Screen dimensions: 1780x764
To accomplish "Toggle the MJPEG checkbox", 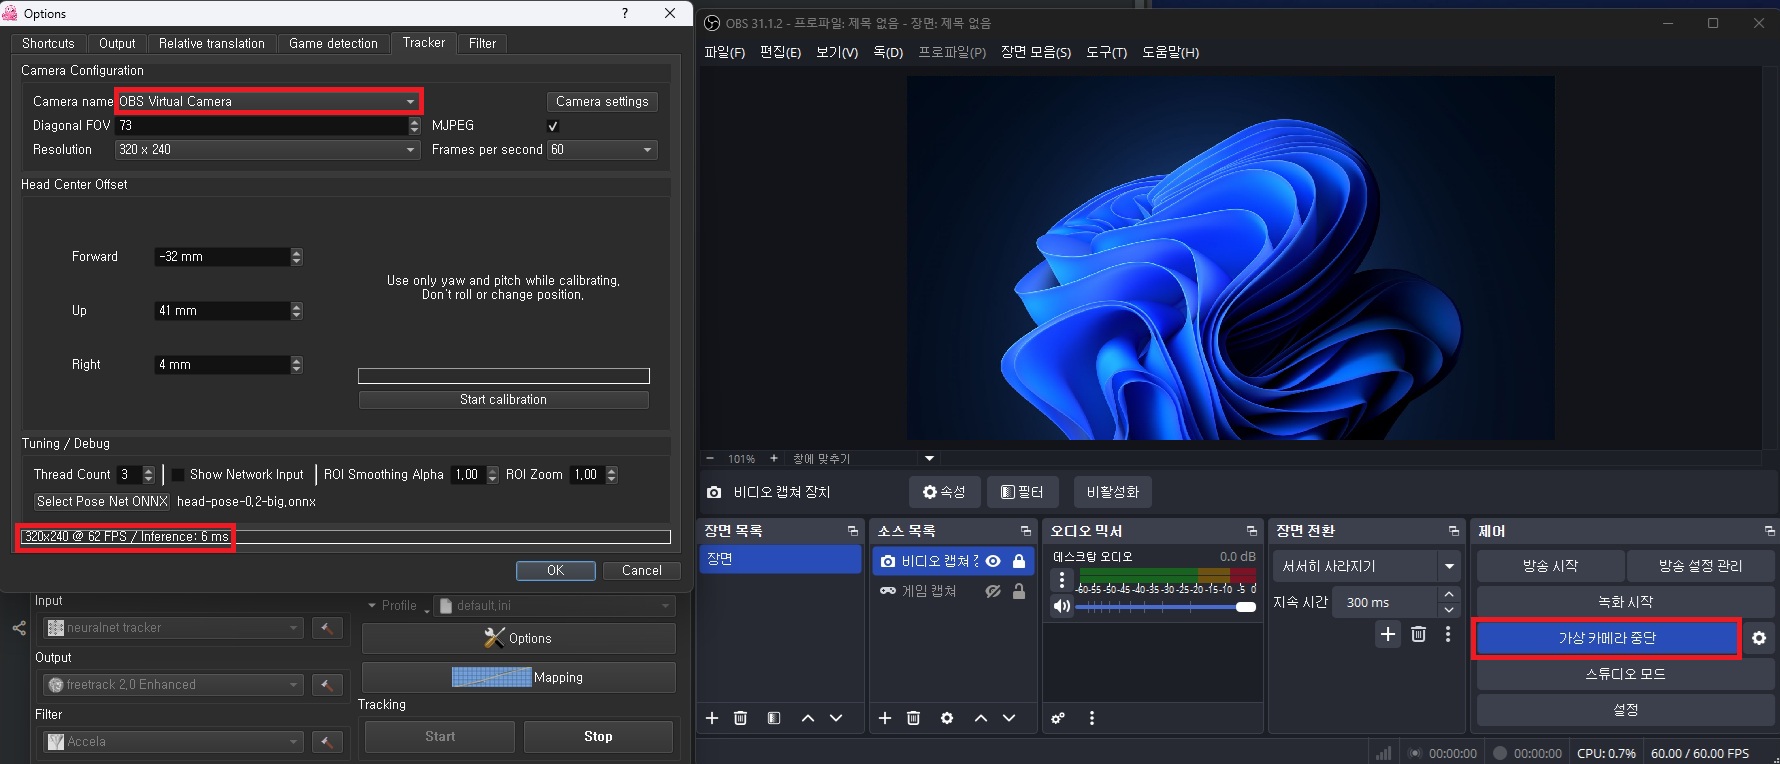I will (553, 126).
